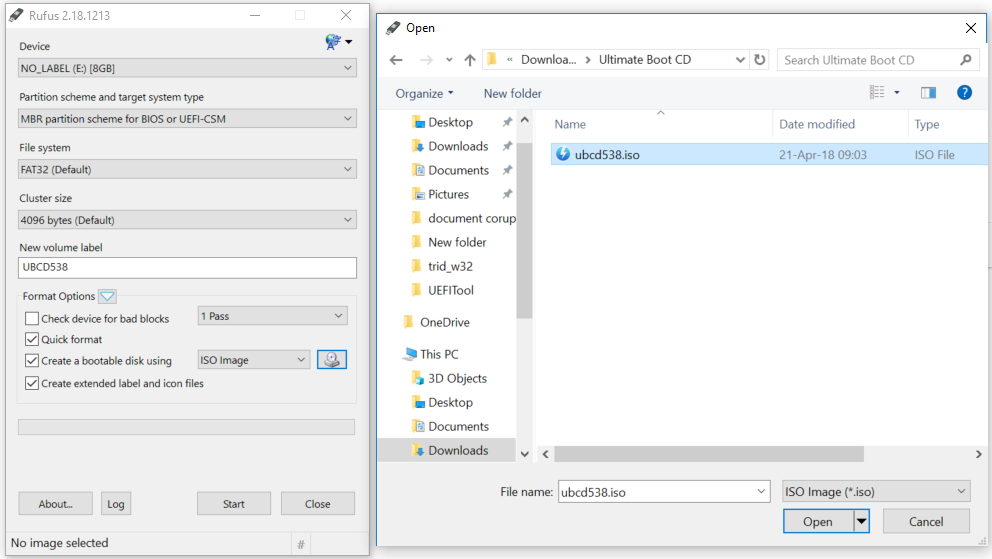992x559 pixels.
Task: Click the Rufus title bar USB icon
Action: point(16,15)
